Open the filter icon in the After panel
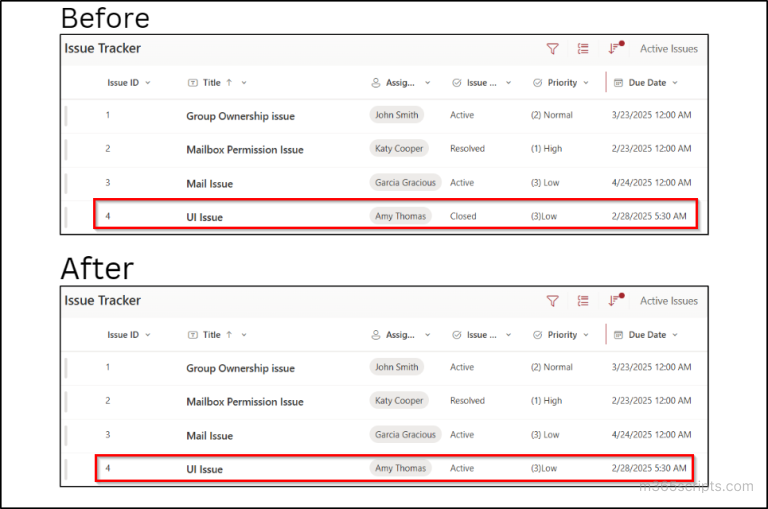The width and height of the screenshot is (768, 509). (x=552, y=301)
